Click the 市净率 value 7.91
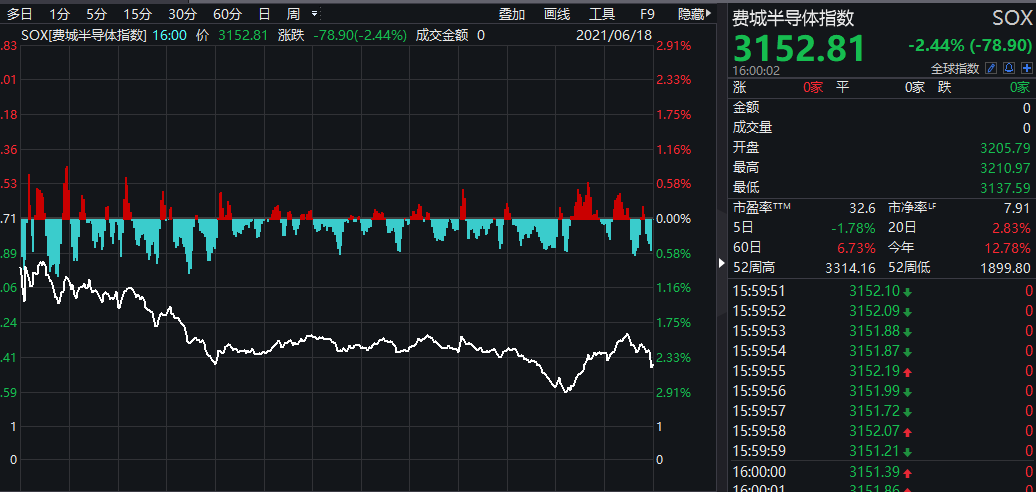The width and height of the screenshot is (1036, 492). coord(1018,209)
